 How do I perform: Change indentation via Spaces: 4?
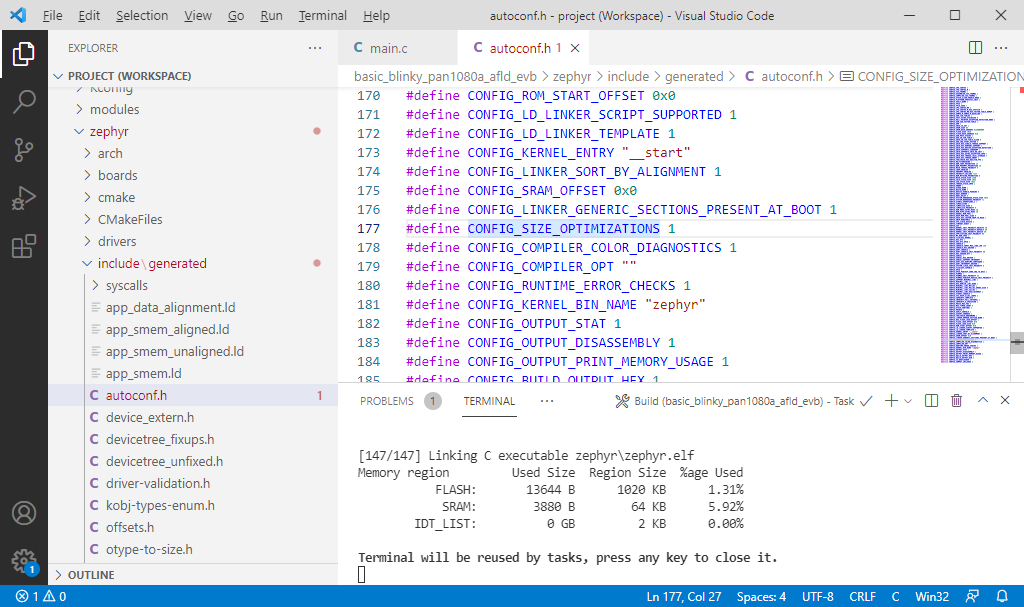761,596
